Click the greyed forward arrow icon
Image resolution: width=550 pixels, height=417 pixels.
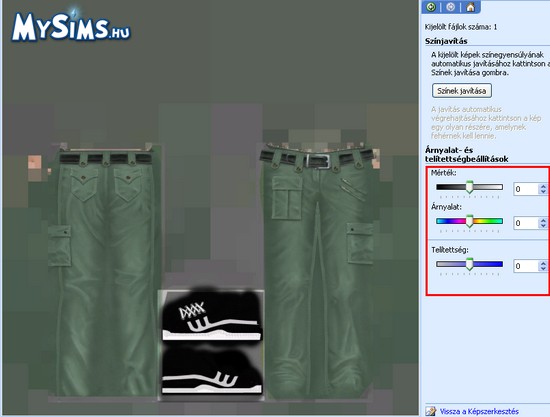451,7
